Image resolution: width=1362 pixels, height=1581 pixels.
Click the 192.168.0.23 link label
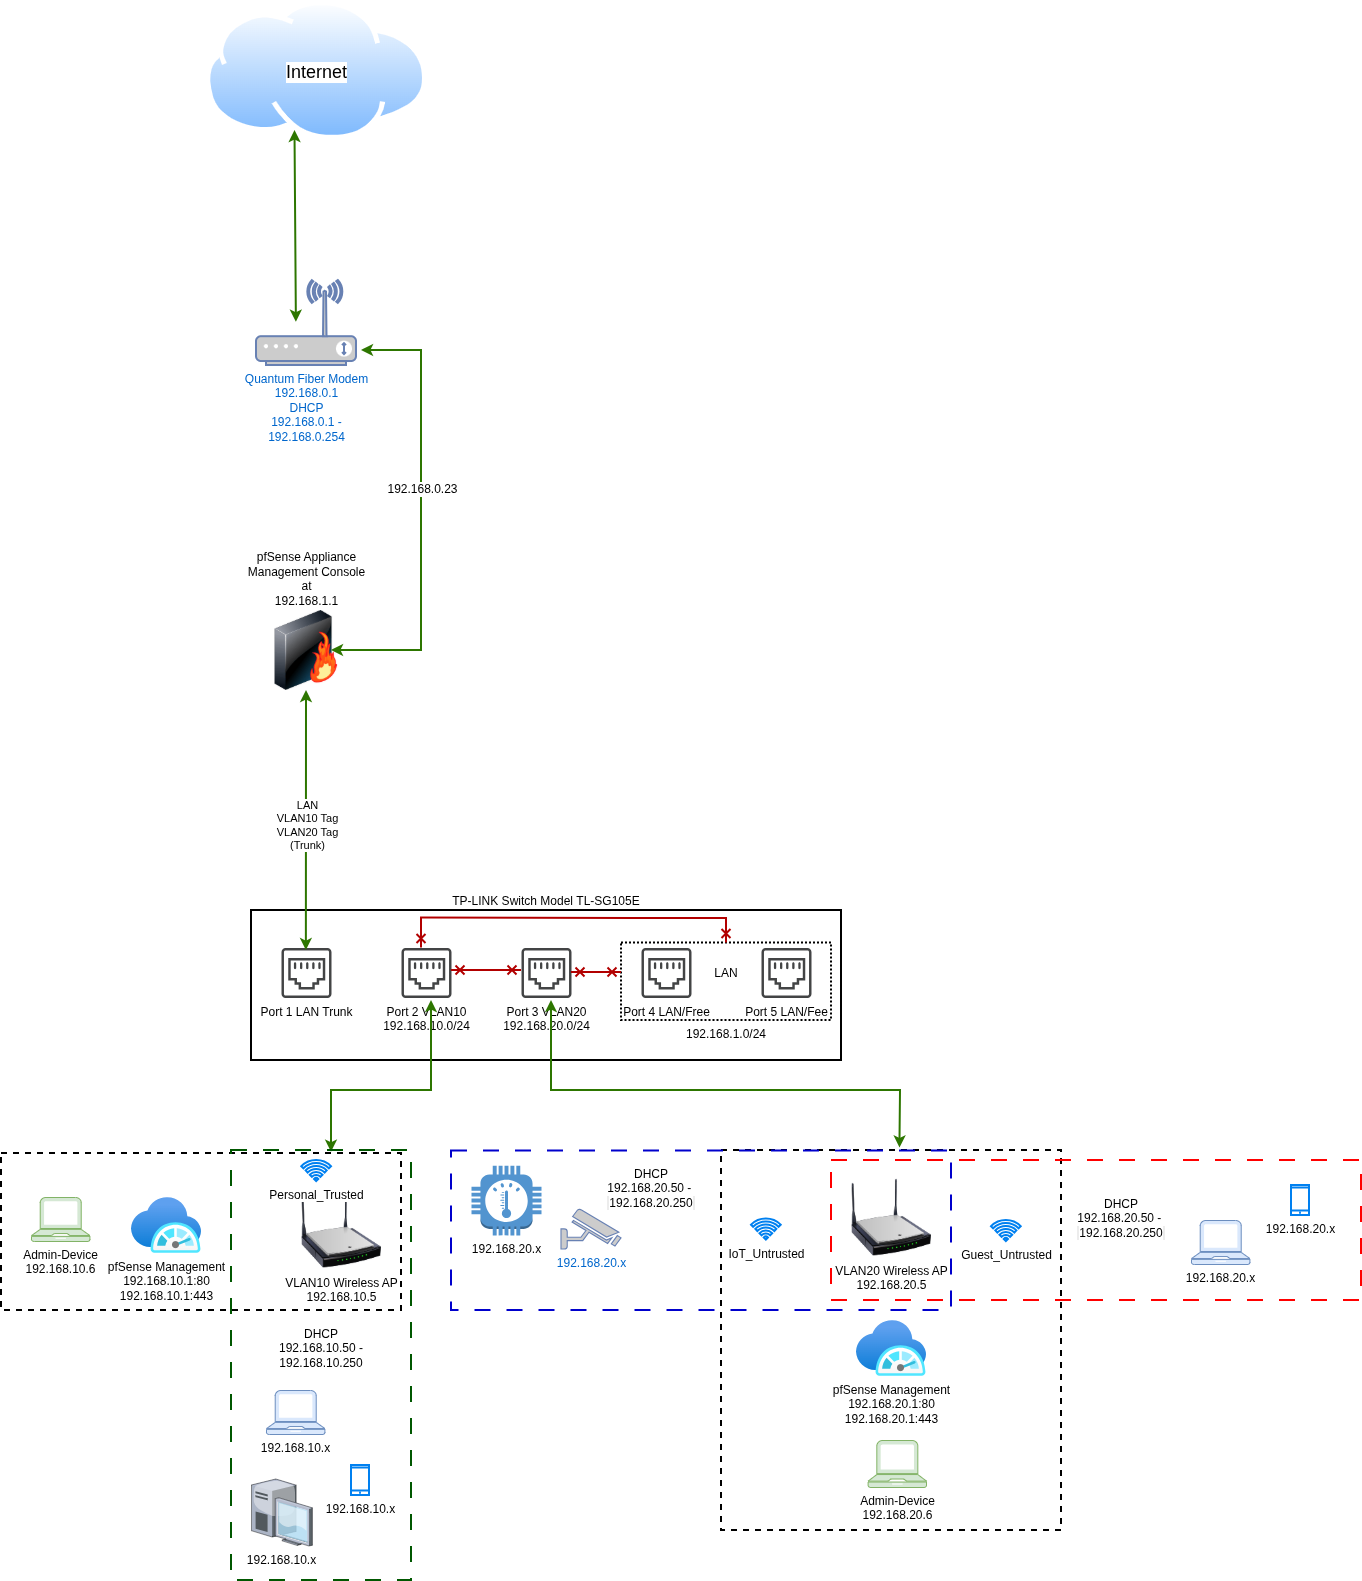coord(422,489)
